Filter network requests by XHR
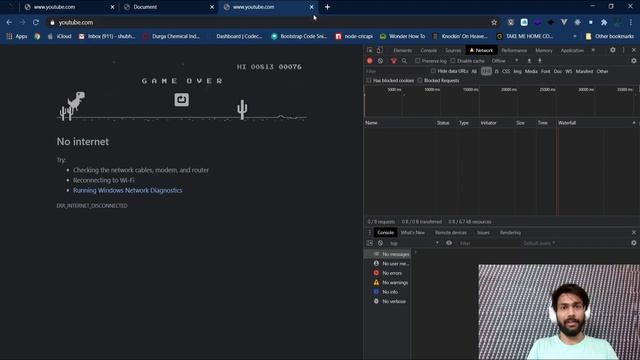The image size is (640, 360). click(x=486, y=71)
